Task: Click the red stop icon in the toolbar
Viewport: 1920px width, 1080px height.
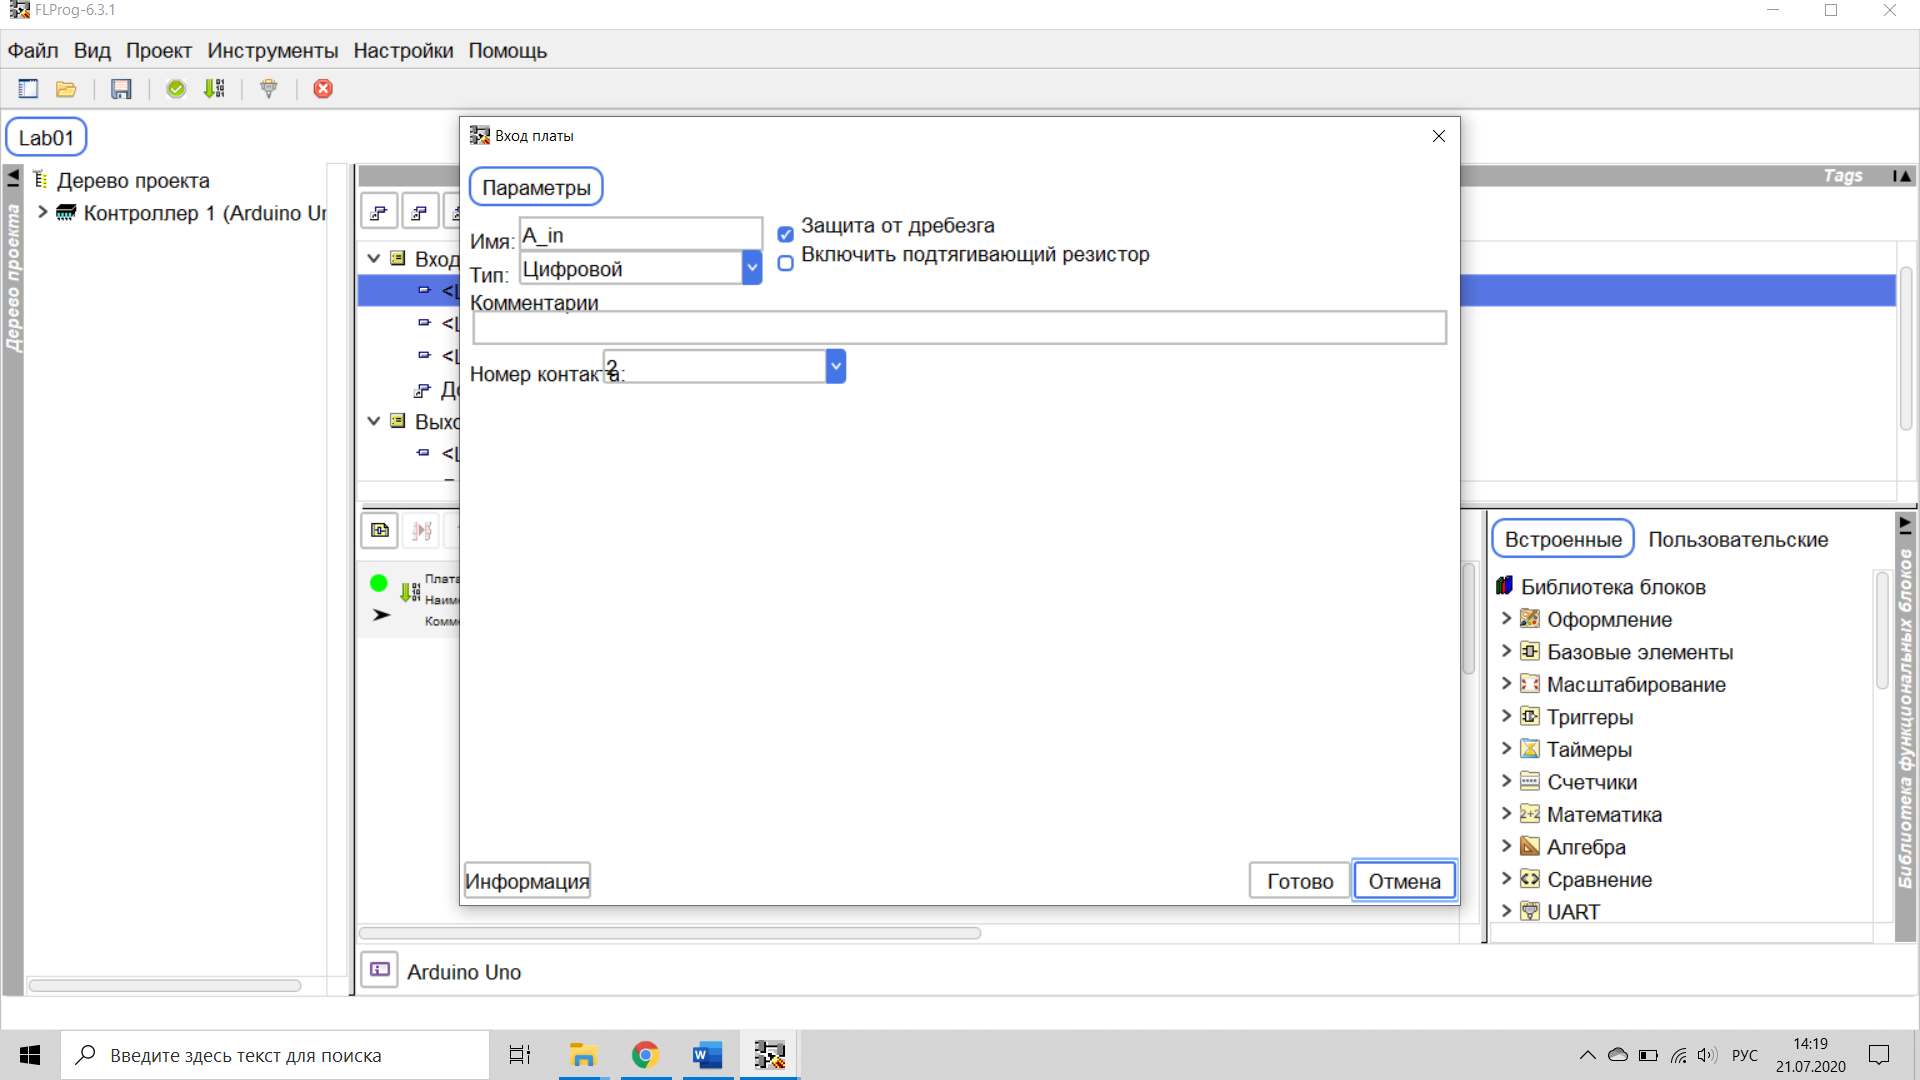Action: tap(323, 89)
